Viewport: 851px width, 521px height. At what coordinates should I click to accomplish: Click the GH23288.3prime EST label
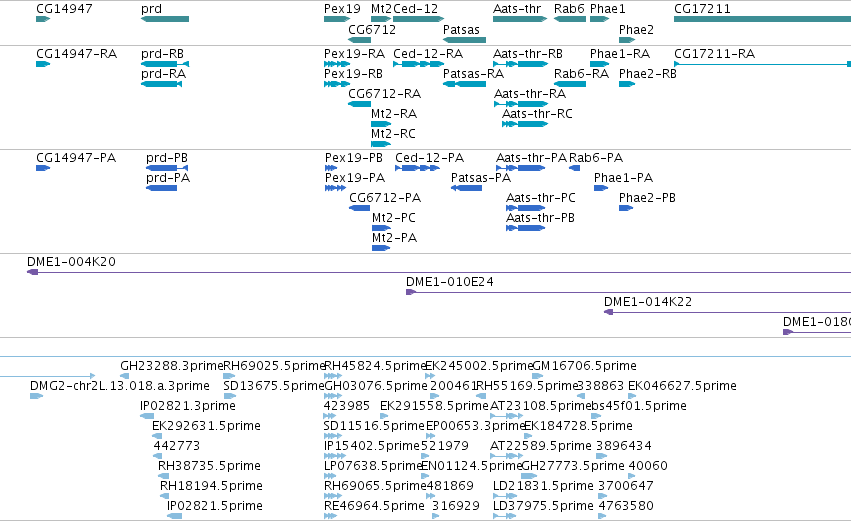(172, 366)
